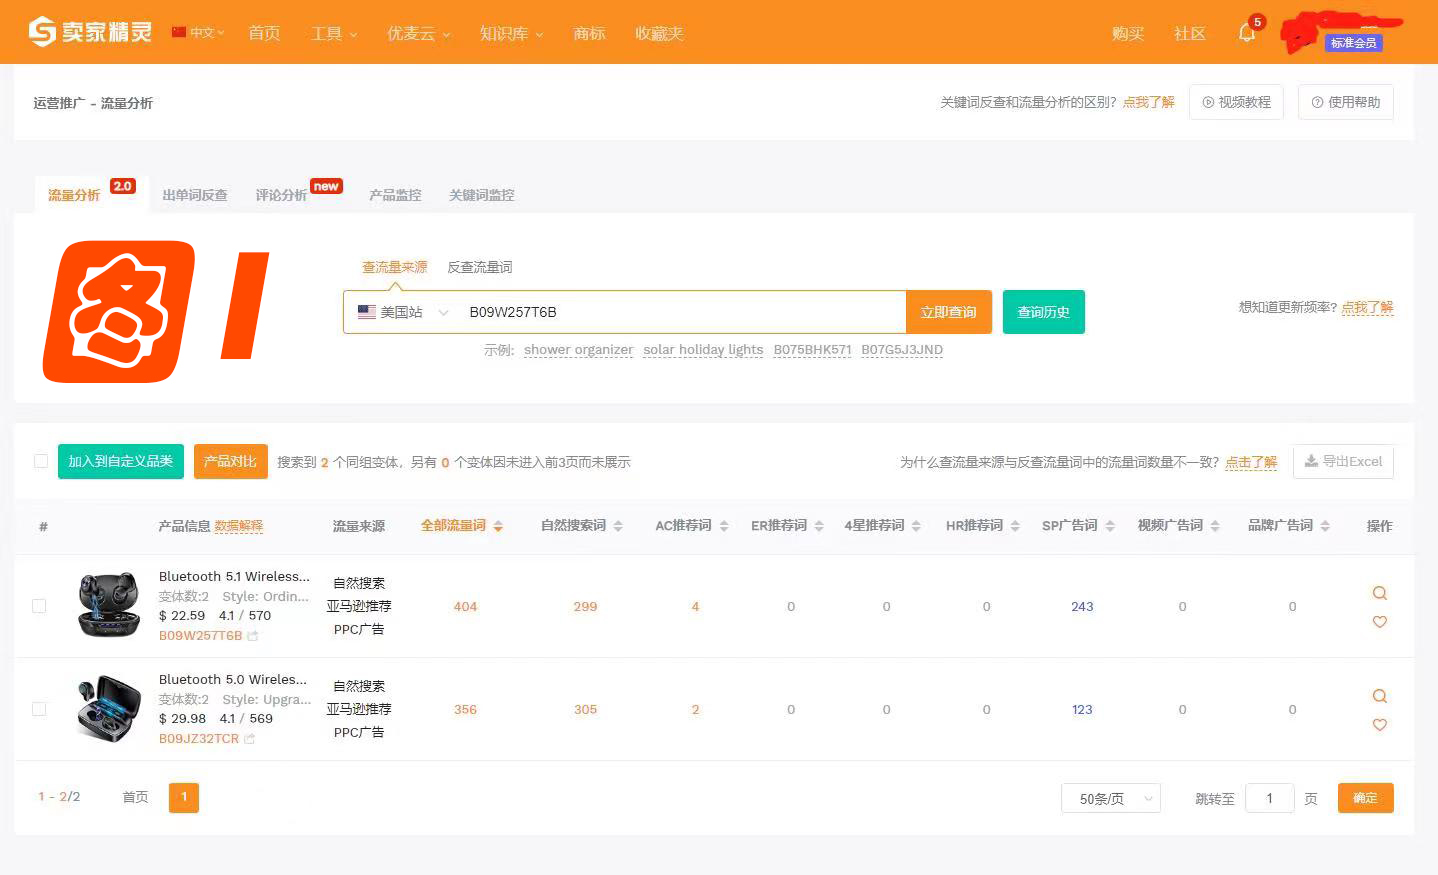Viewport: 1438px width, 875px height.
Task: Open 视频教程 video tutorial
Action: tap(1236, 101)
